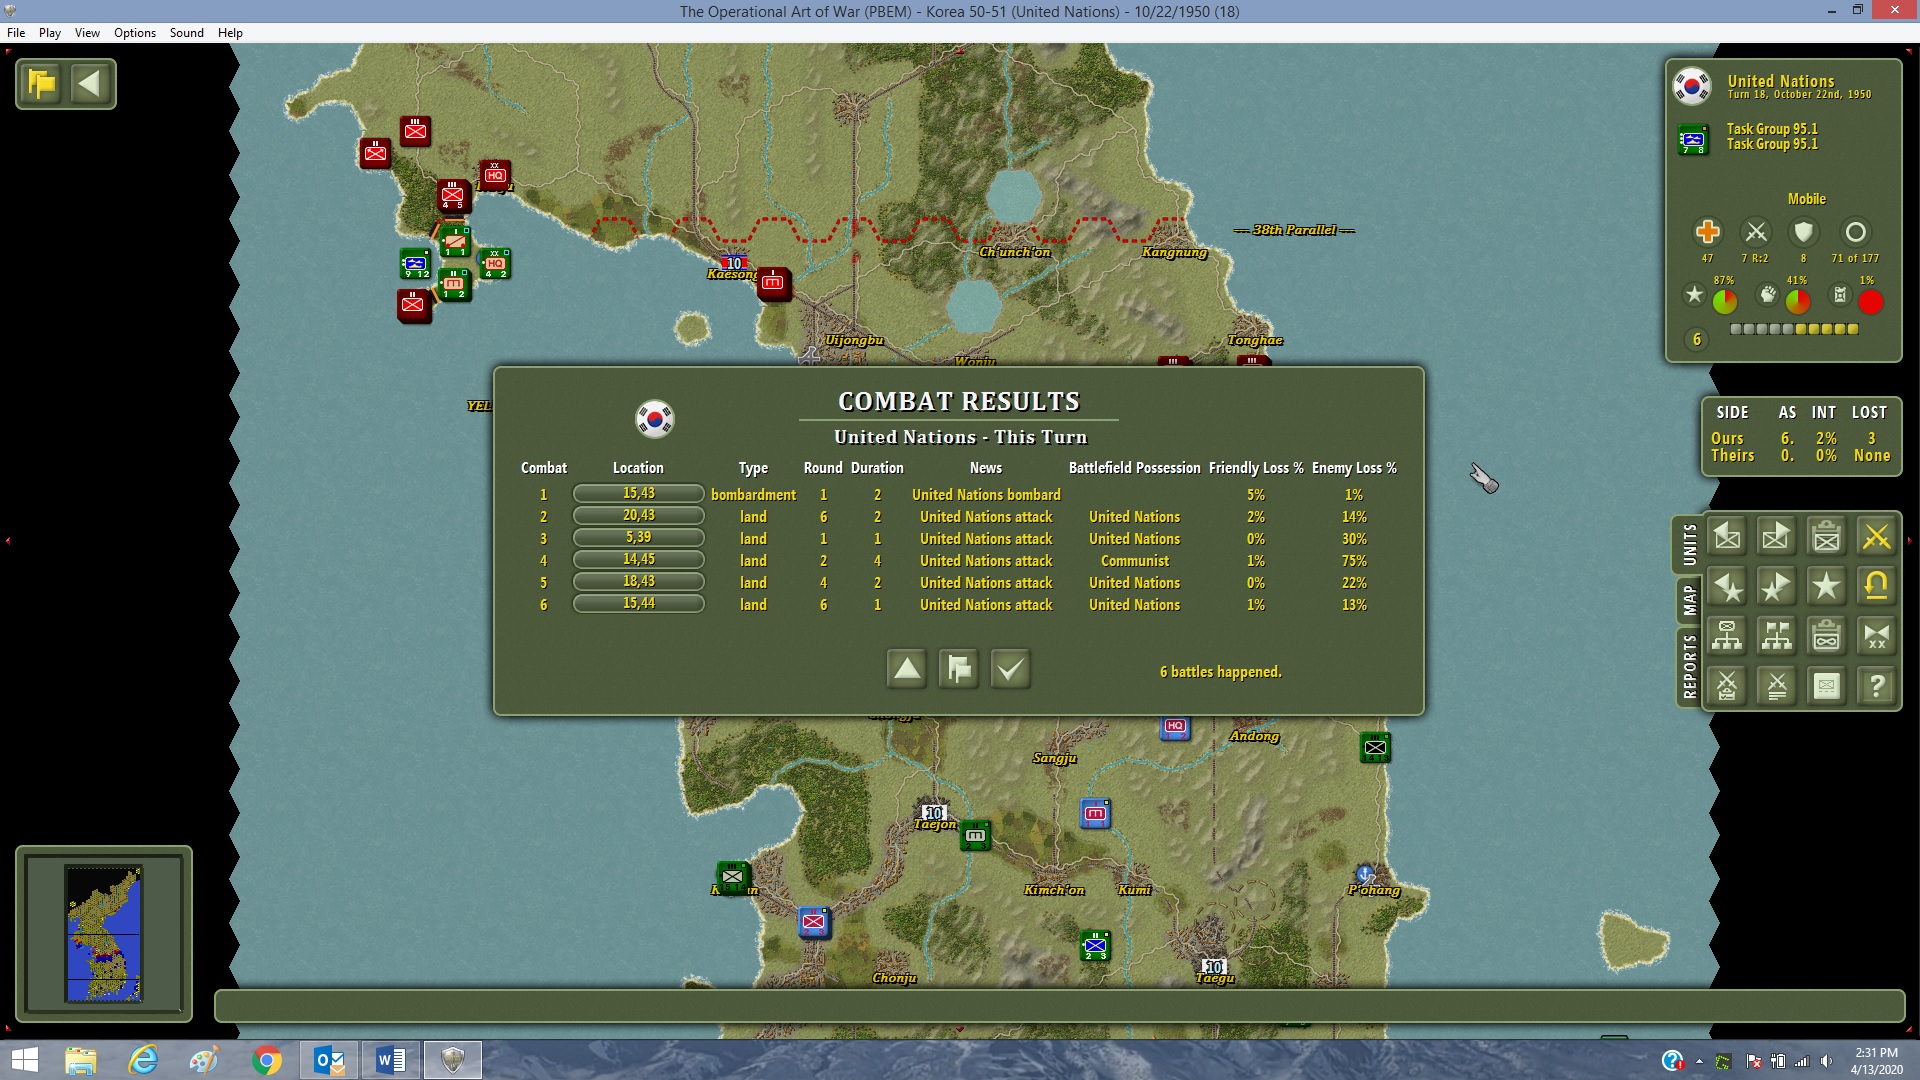Open File Explorer from the taskbar
The height and width of the screenshot is (1080, 1920).
click(x=81, y=1060)
